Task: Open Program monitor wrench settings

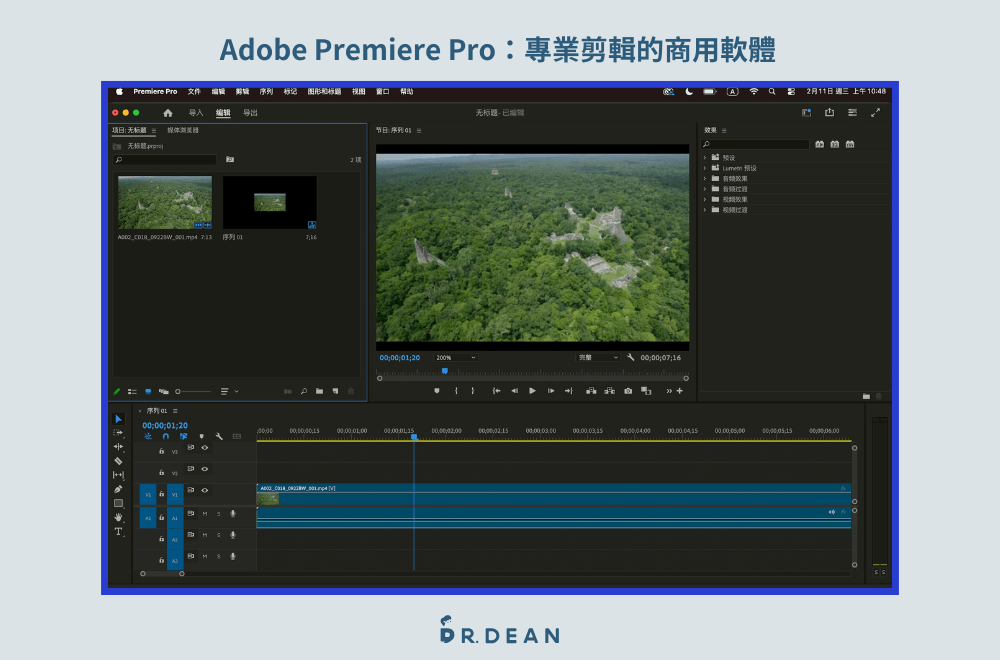Action: point(631,358)
